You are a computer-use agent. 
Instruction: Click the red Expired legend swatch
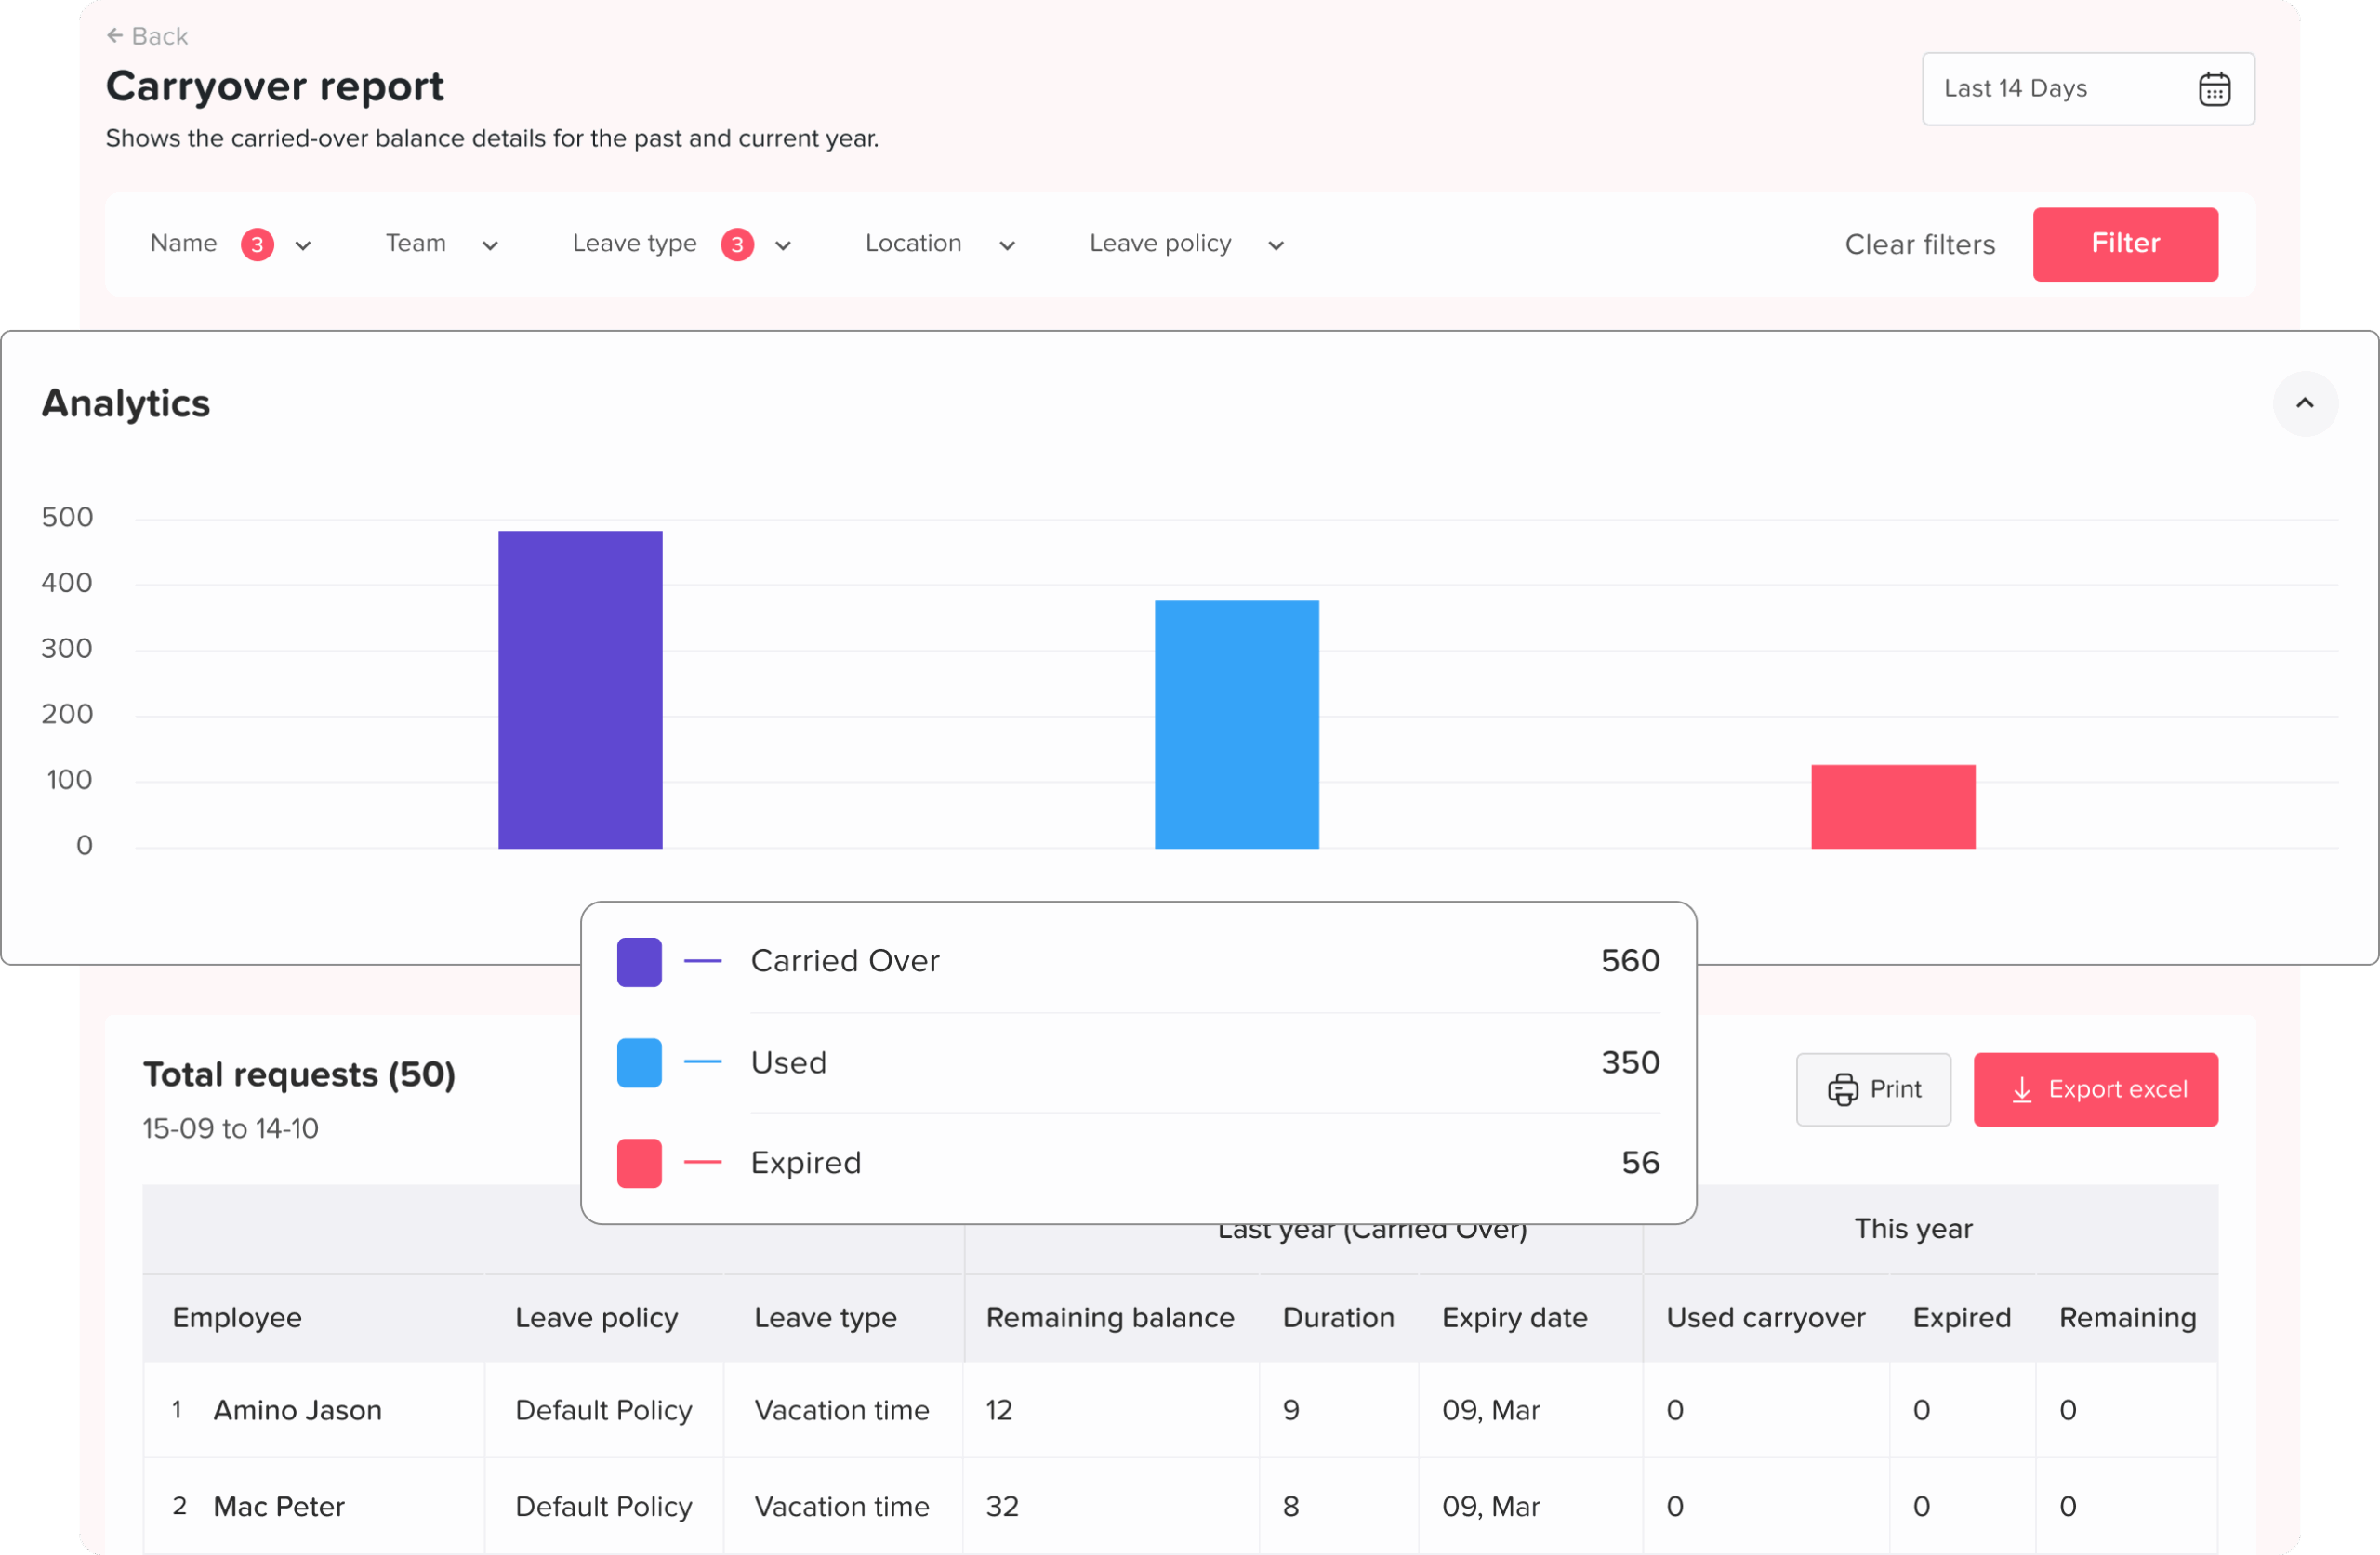639,1162
